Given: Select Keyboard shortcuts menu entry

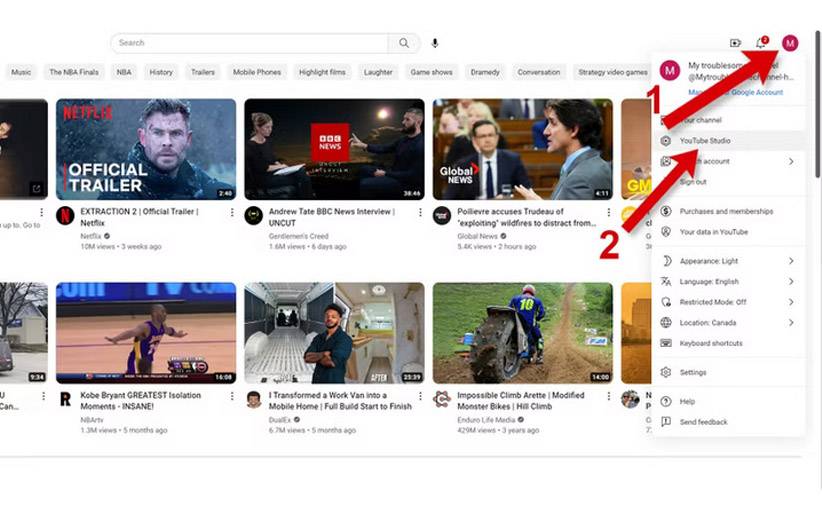Looking at the screenshot, I should [729, 343].
